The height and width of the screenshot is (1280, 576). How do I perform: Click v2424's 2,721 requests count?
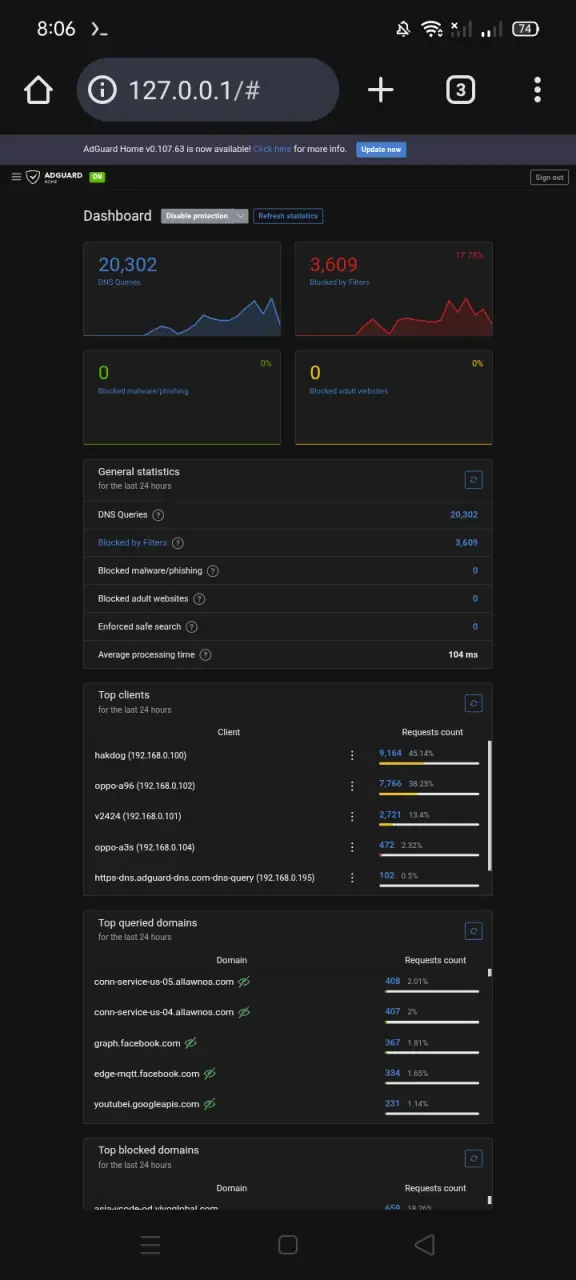[x=390, y=815]
